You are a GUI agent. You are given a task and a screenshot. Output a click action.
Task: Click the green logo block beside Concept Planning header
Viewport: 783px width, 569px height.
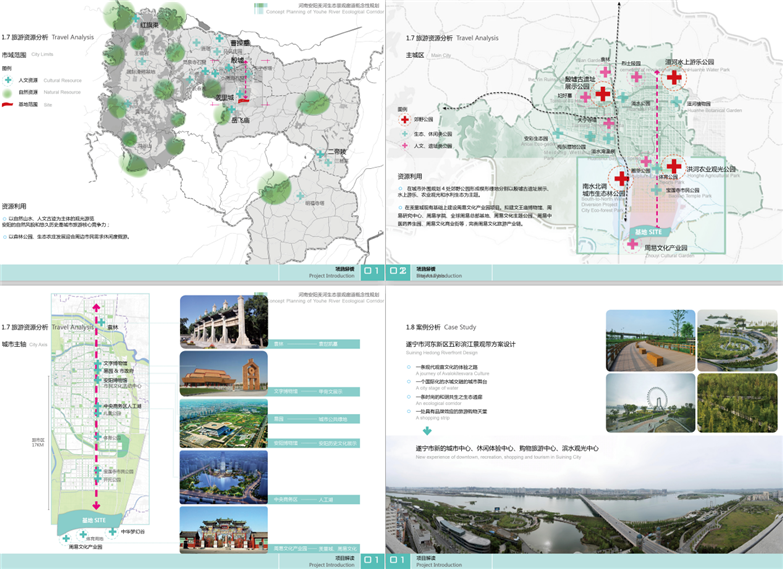259,8
